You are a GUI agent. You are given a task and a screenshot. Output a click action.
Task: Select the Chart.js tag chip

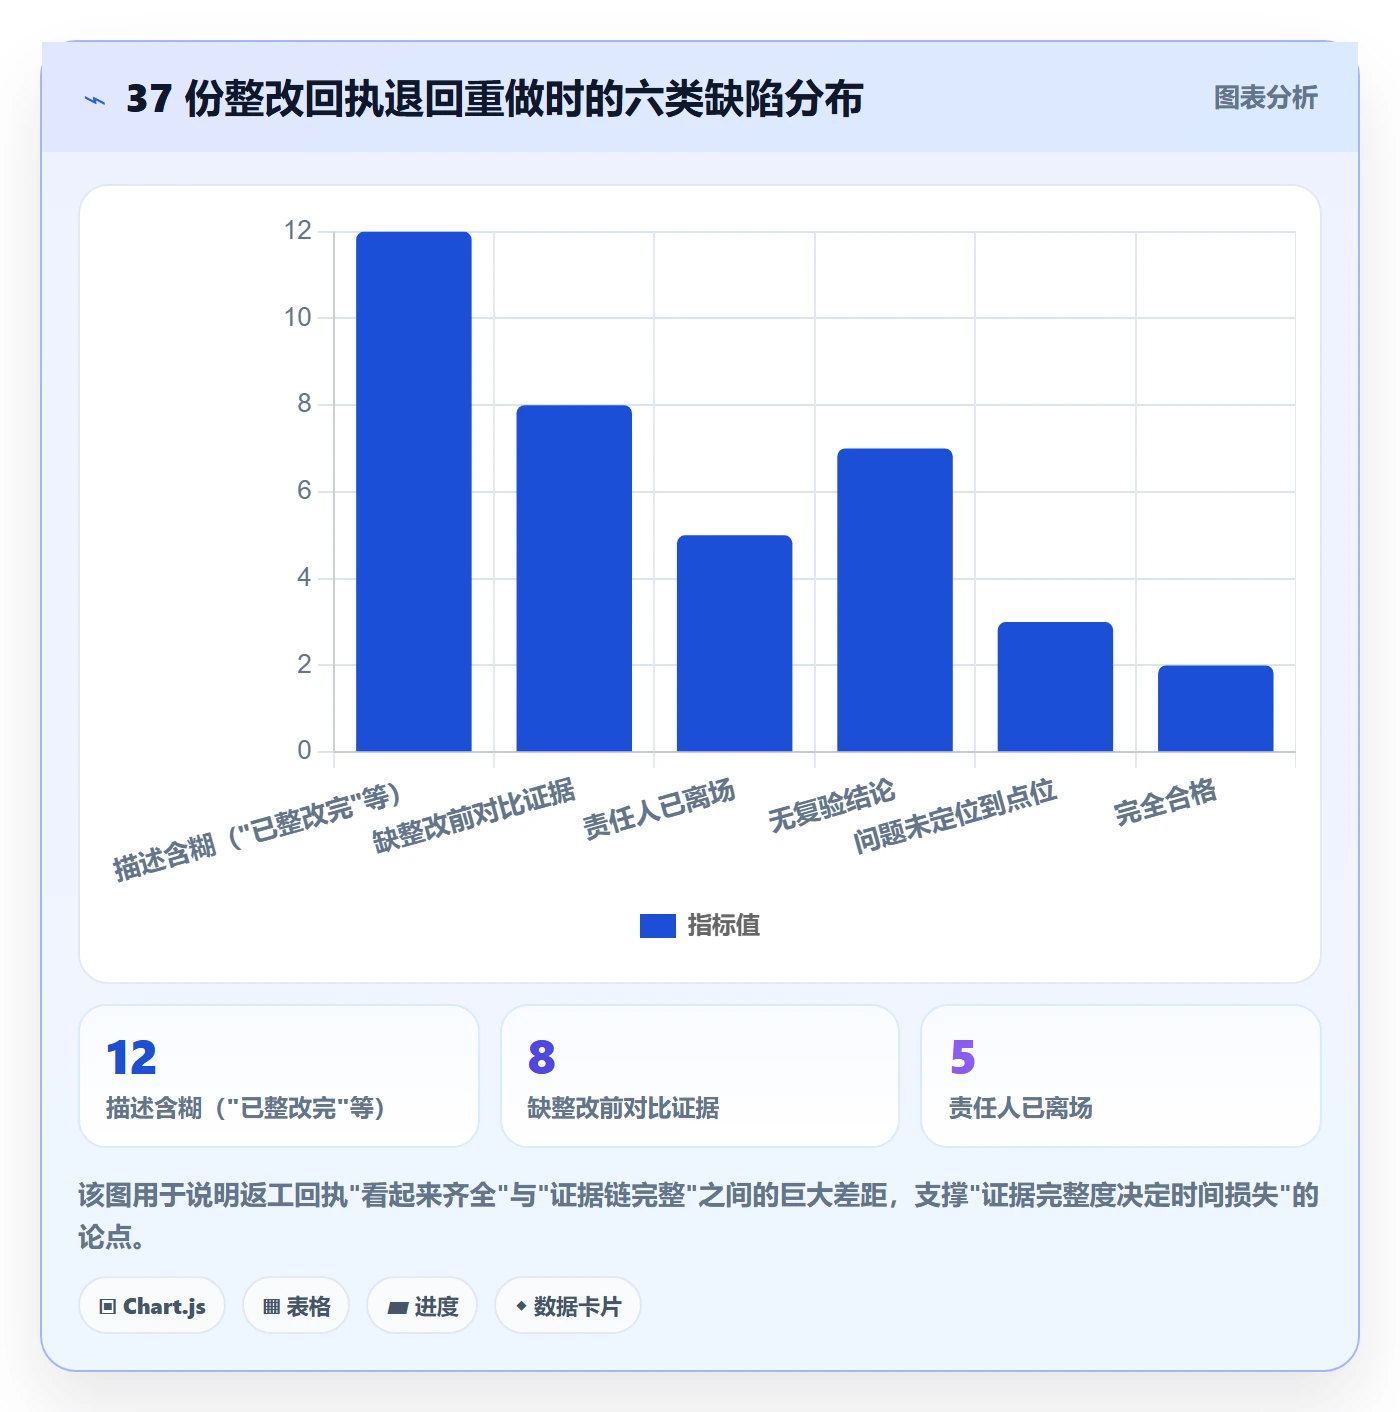(152, 1306)
